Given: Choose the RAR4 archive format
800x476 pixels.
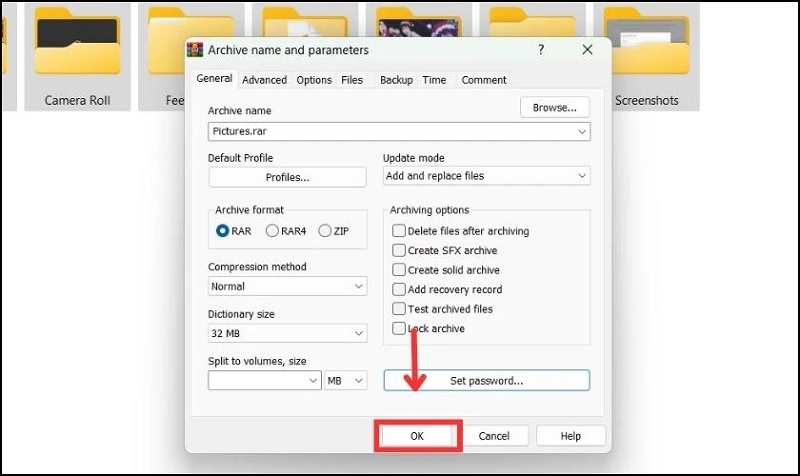Looking at the screenshot, I should coord(272,231).
